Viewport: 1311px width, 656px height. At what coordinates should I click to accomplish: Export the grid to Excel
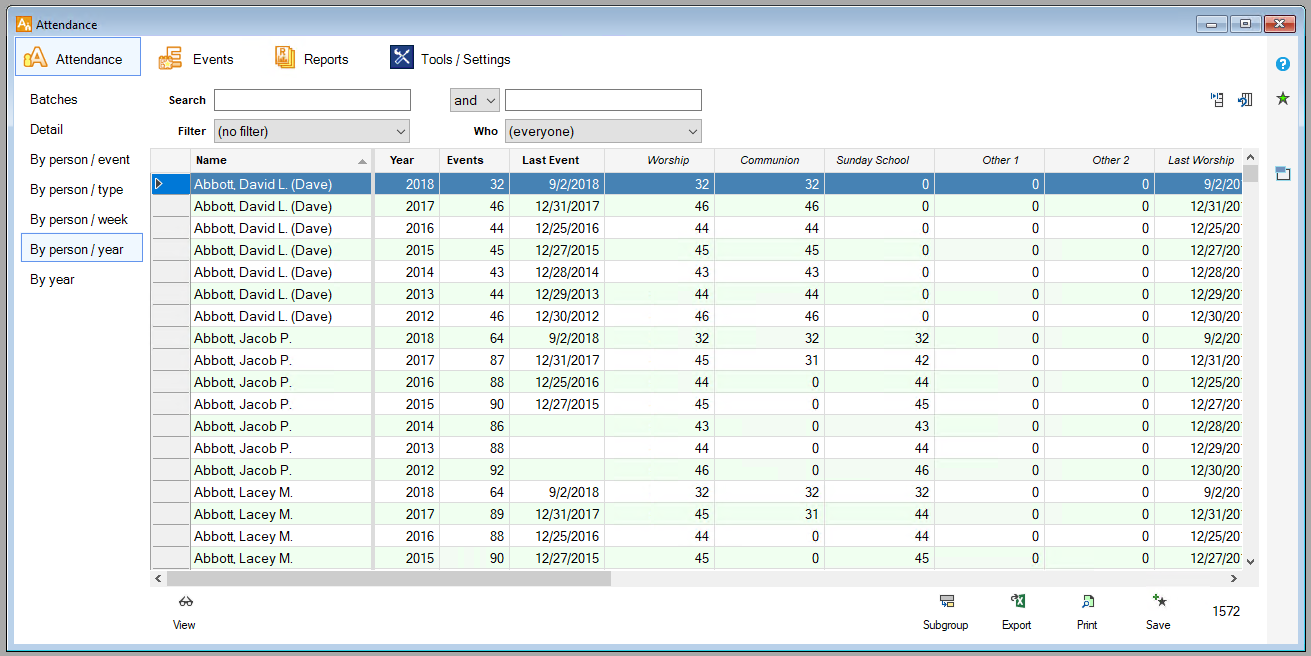pyautogui.click(x=1017, y=602)
